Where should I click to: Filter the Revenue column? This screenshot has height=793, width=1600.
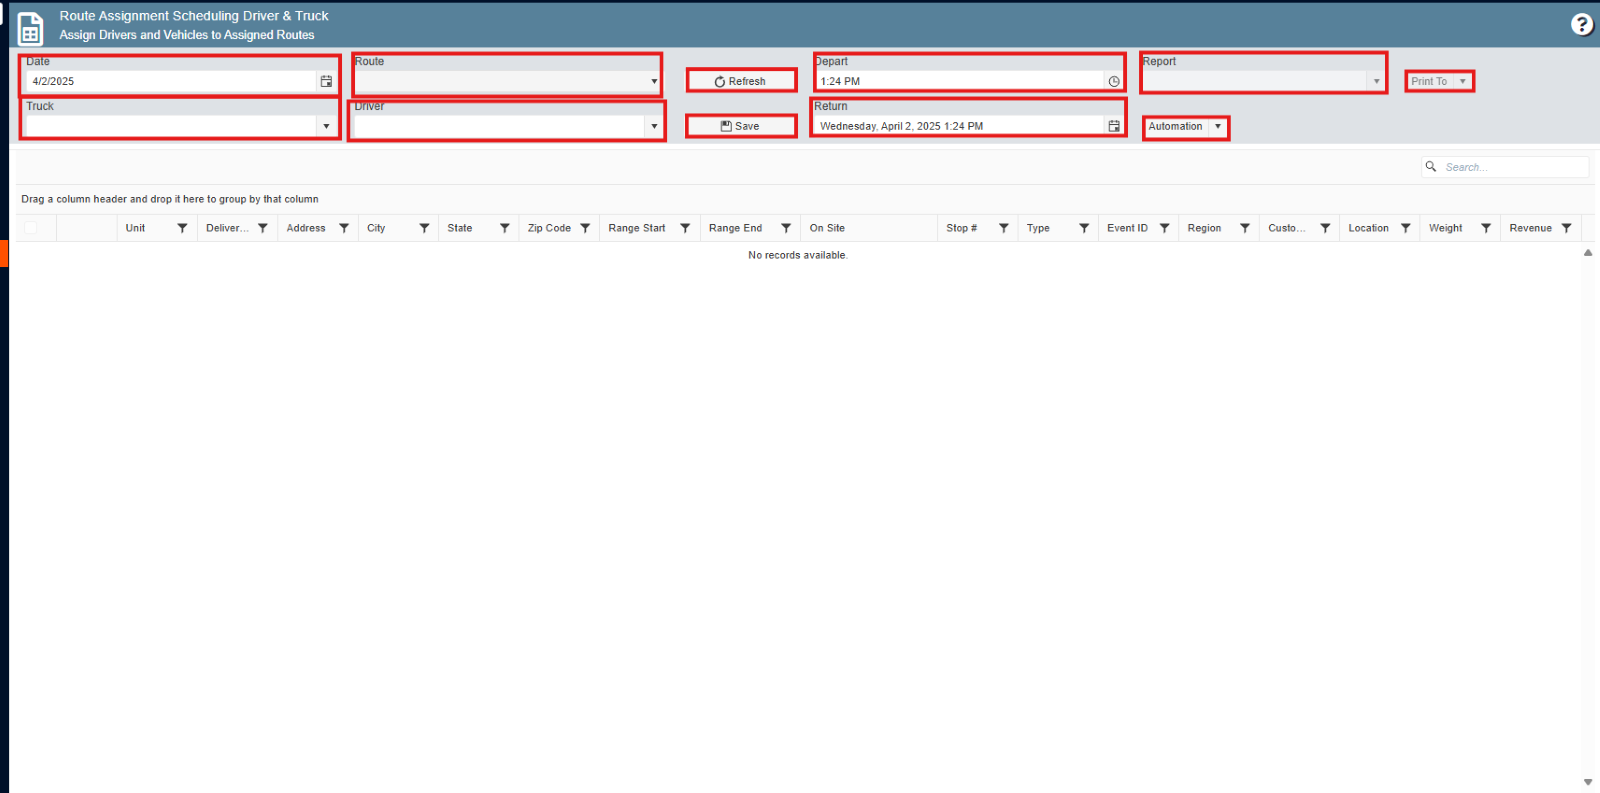(x=1566, y=228)
